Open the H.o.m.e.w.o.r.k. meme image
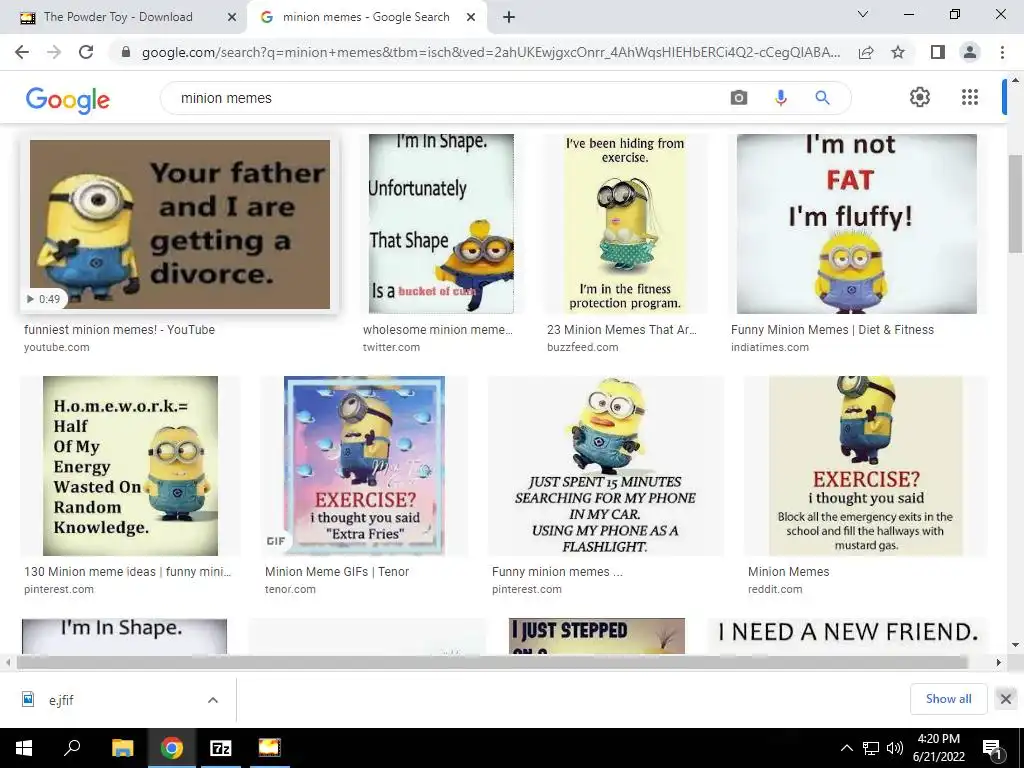Screen dimensions: 1024x768 (131, 466)
